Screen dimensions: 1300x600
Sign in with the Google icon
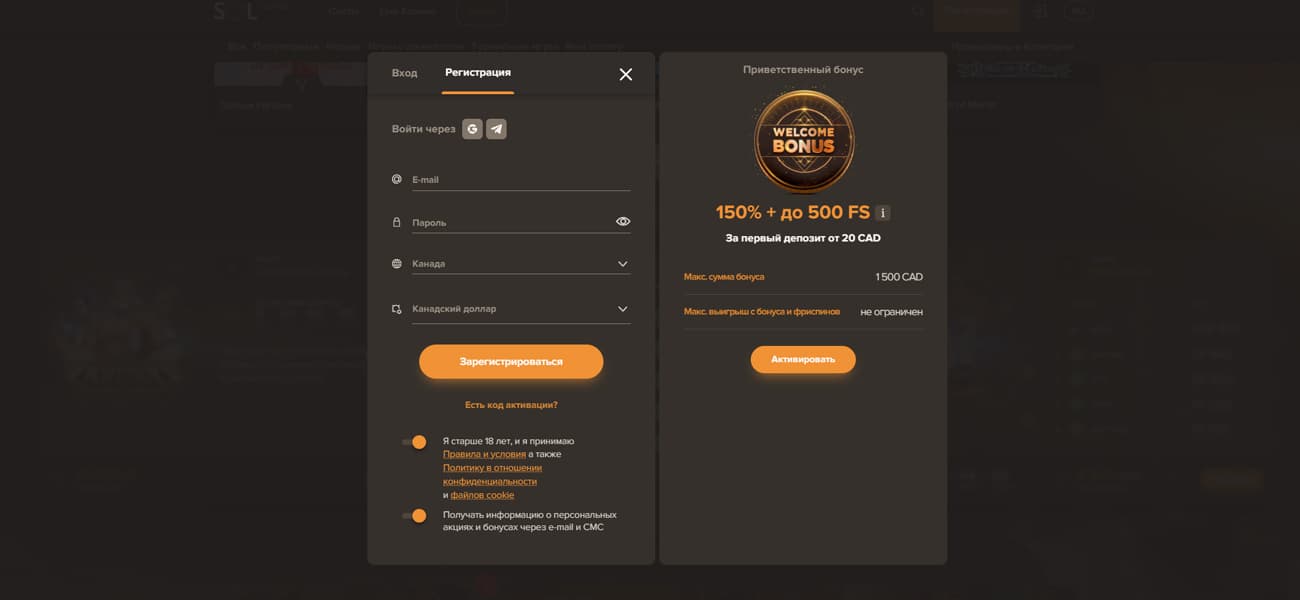pyautogui.click(x=472, y=129)
